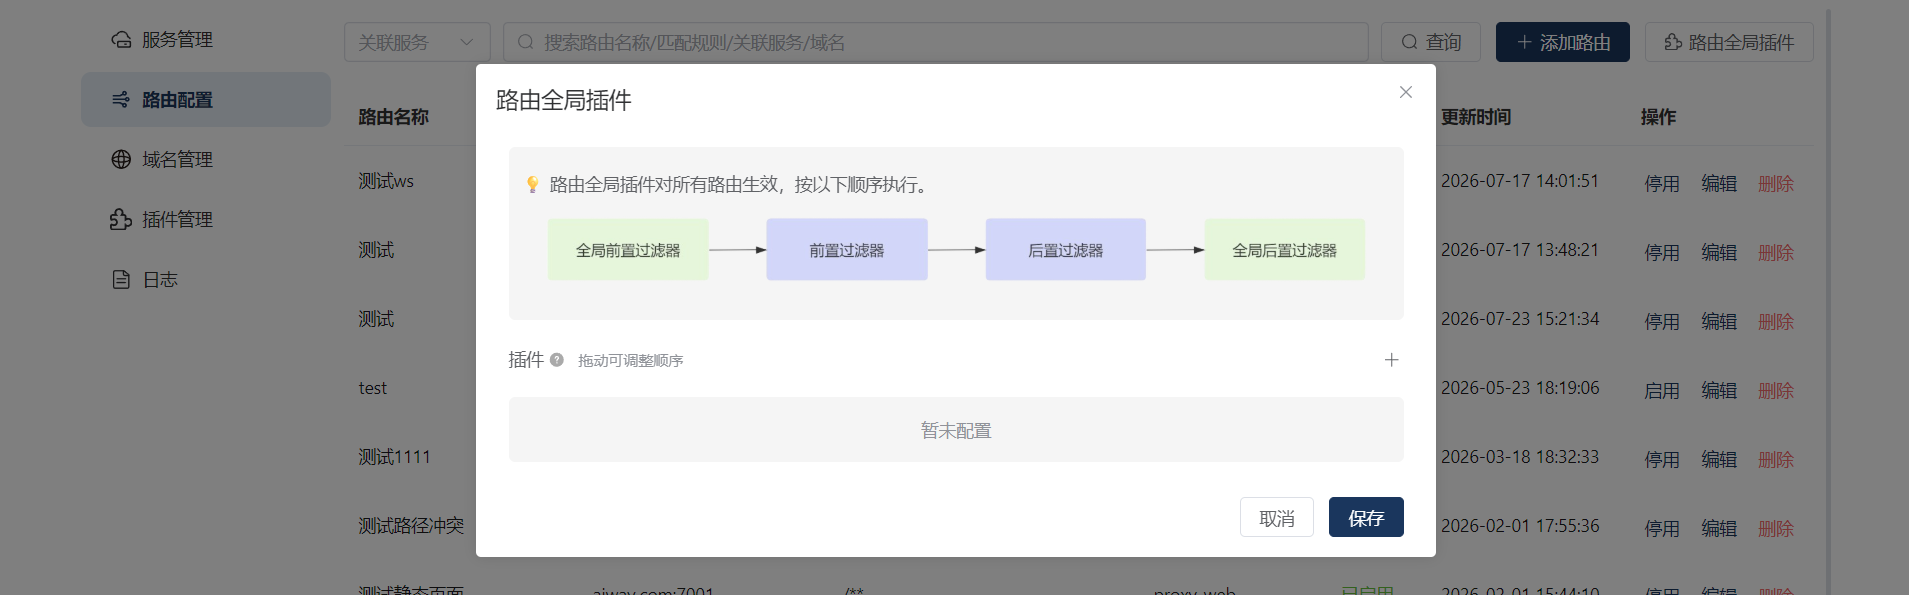The image size is (1909, 595).
Task: Save the global plugin configuration
Action: pyautogui.click(x=1366, y=517)
